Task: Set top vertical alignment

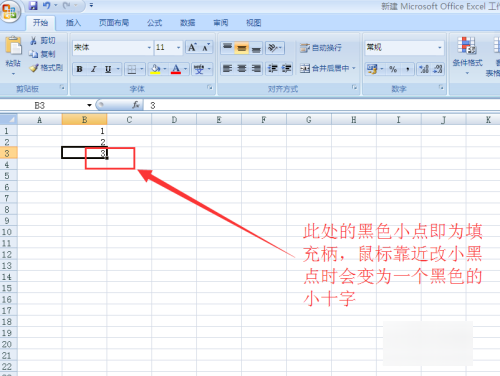Action: pyautogui.click(x=227, y=48)
